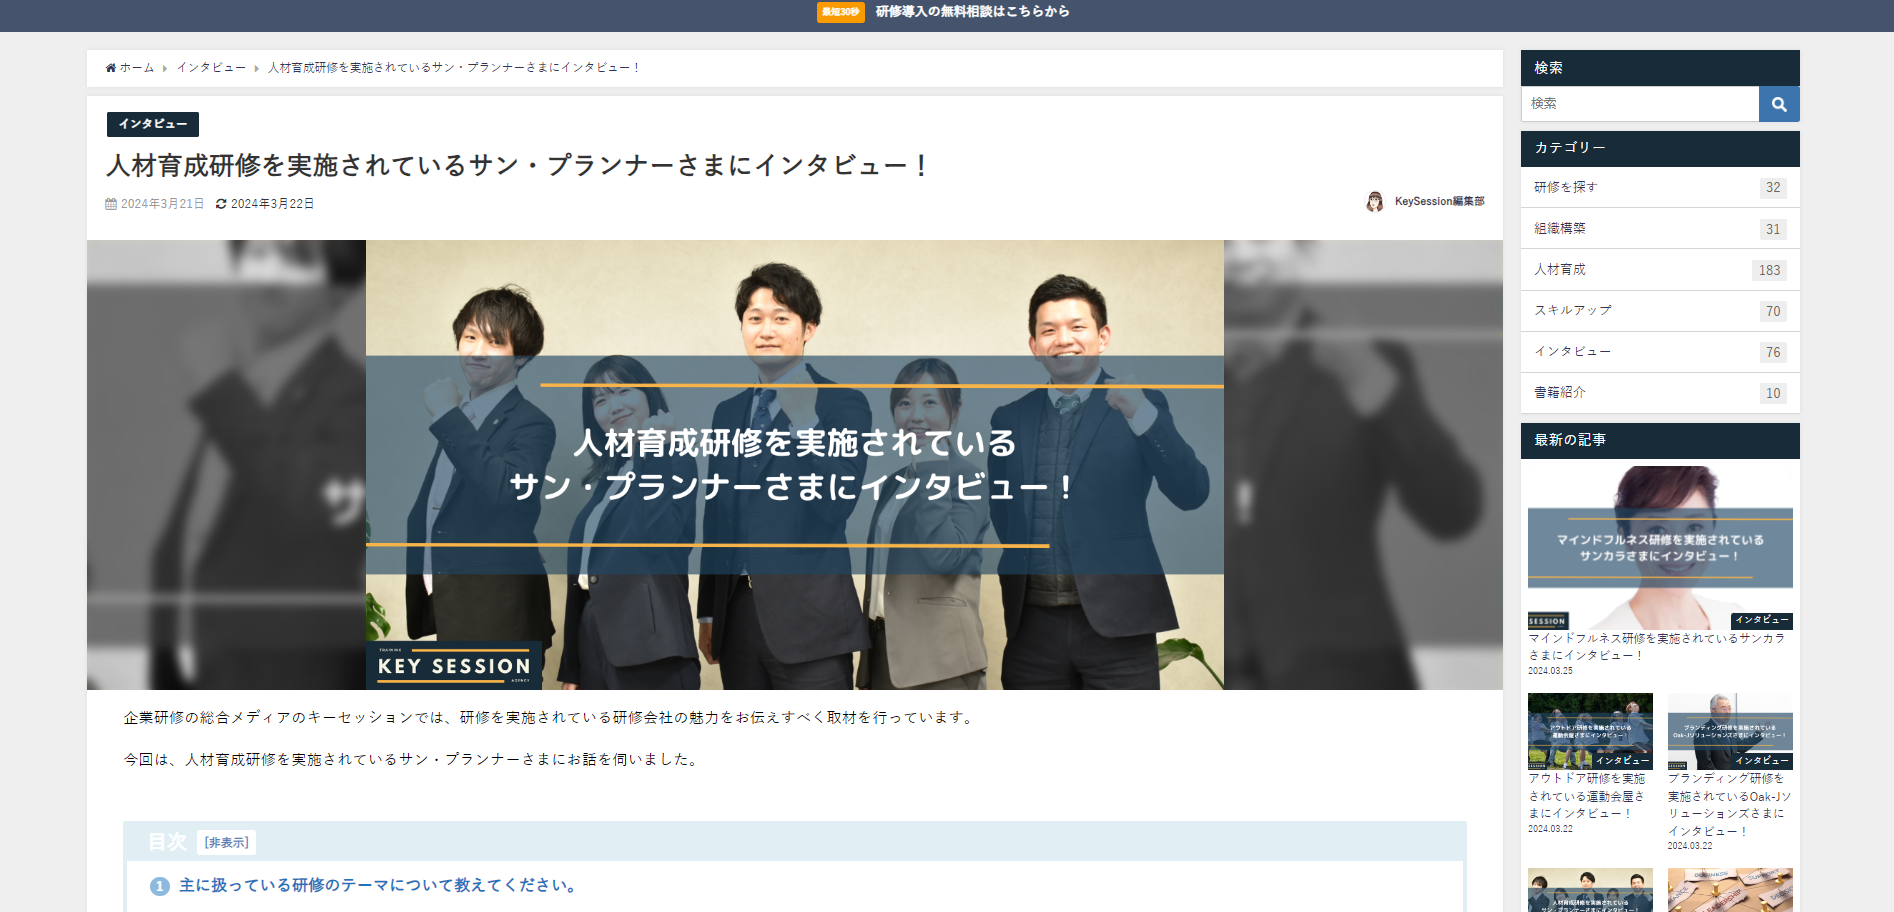This screenshot has width=1894, height=912.
Task: Click the KeySession編集部 author avatar
Action: (1375, 202)
